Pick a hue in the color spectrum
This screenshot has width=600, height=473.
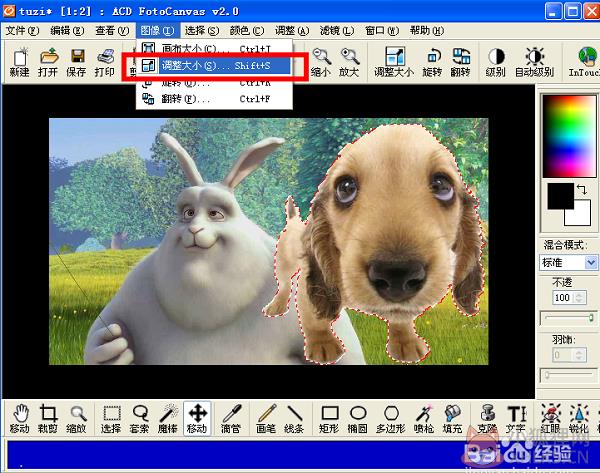click(569, 136)
